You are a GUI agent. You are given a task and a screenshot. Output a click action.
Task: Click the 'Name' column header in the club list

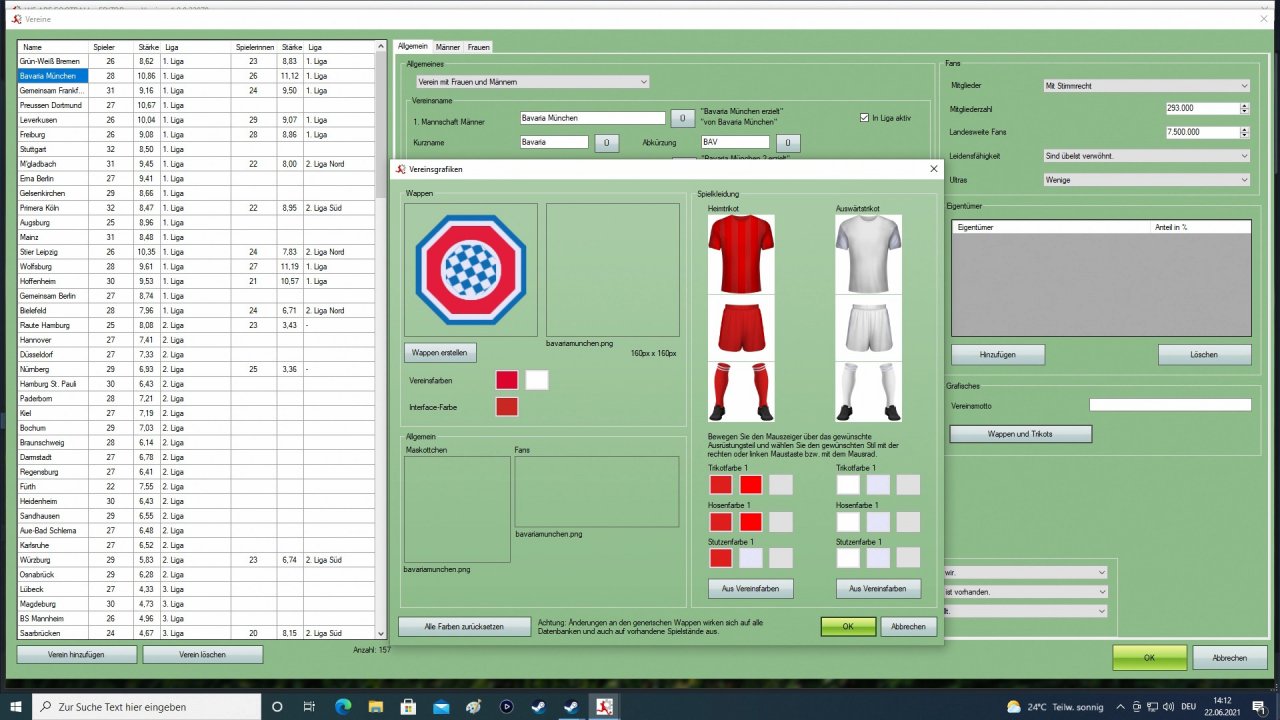pyautogui.click(x=55, y=47)
